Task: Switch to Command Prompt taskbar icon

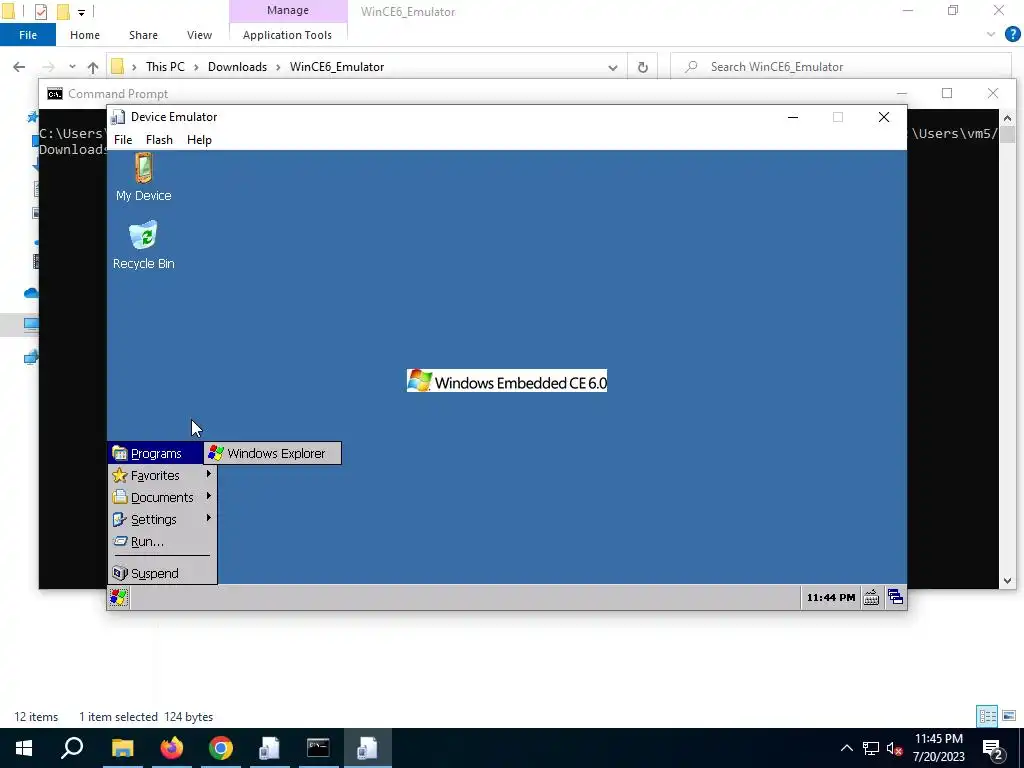Action: pos(318,748)
